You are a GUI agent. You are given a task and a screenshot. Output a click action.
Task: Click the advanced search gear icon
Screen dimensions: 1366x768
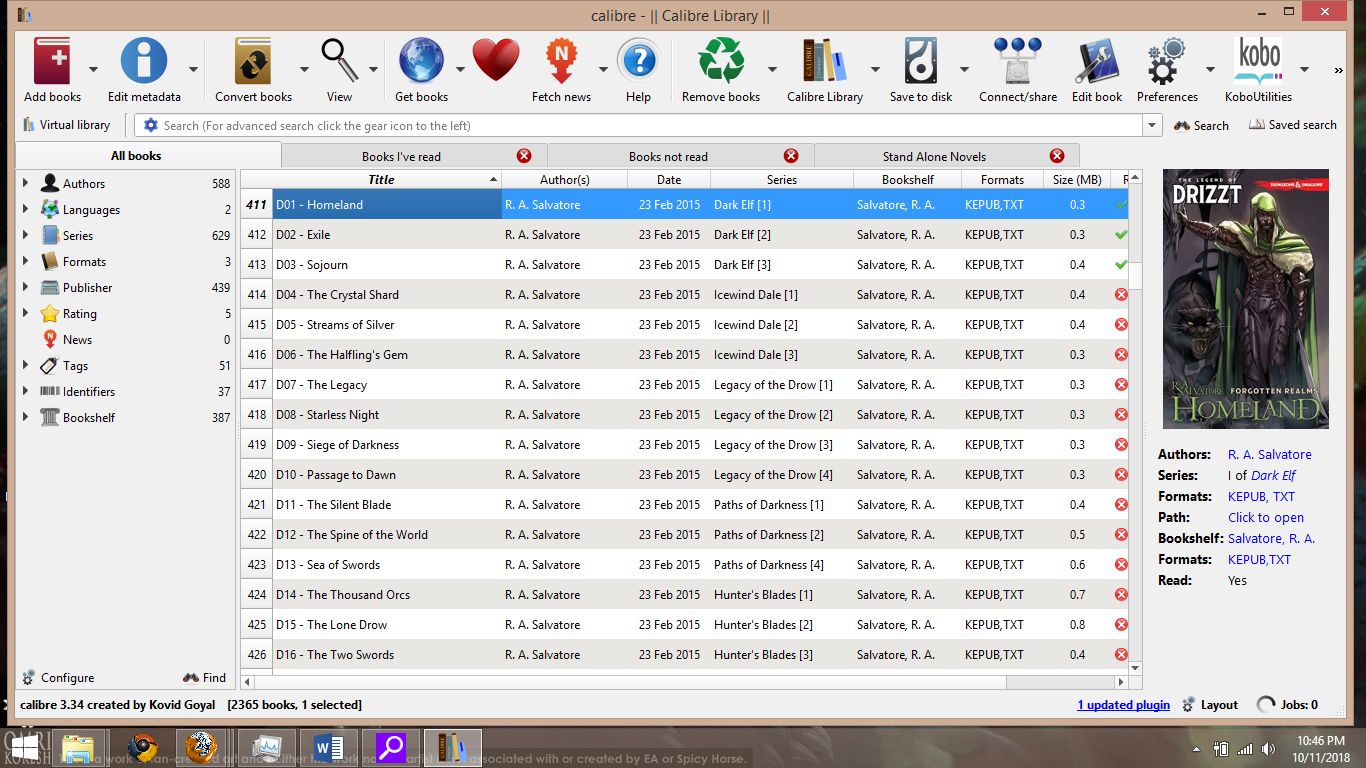(x=151, y=125)
